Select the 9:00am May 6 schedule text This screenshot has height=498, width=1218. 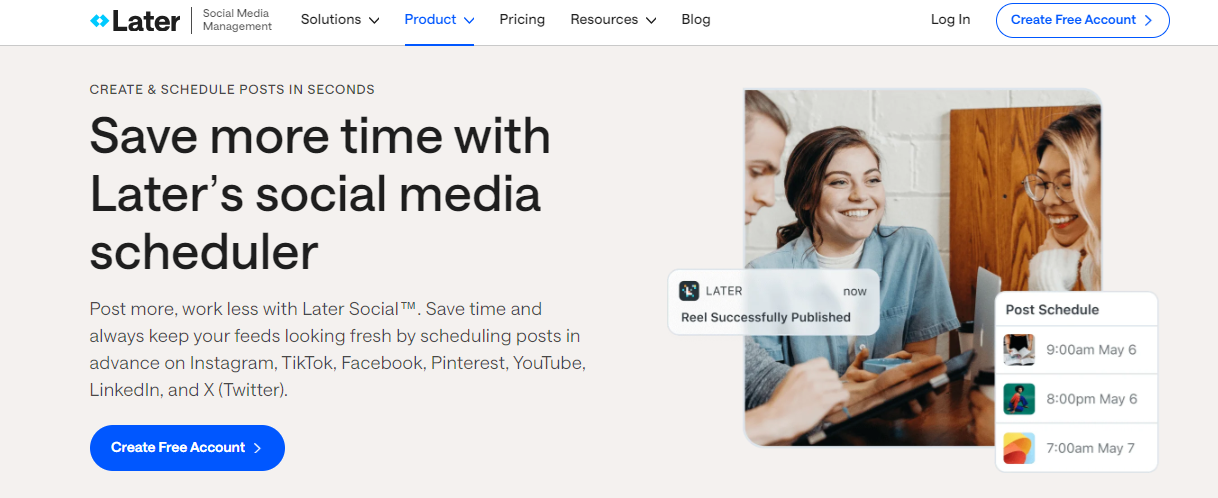pyautogui.click(x=1092, y=350)
